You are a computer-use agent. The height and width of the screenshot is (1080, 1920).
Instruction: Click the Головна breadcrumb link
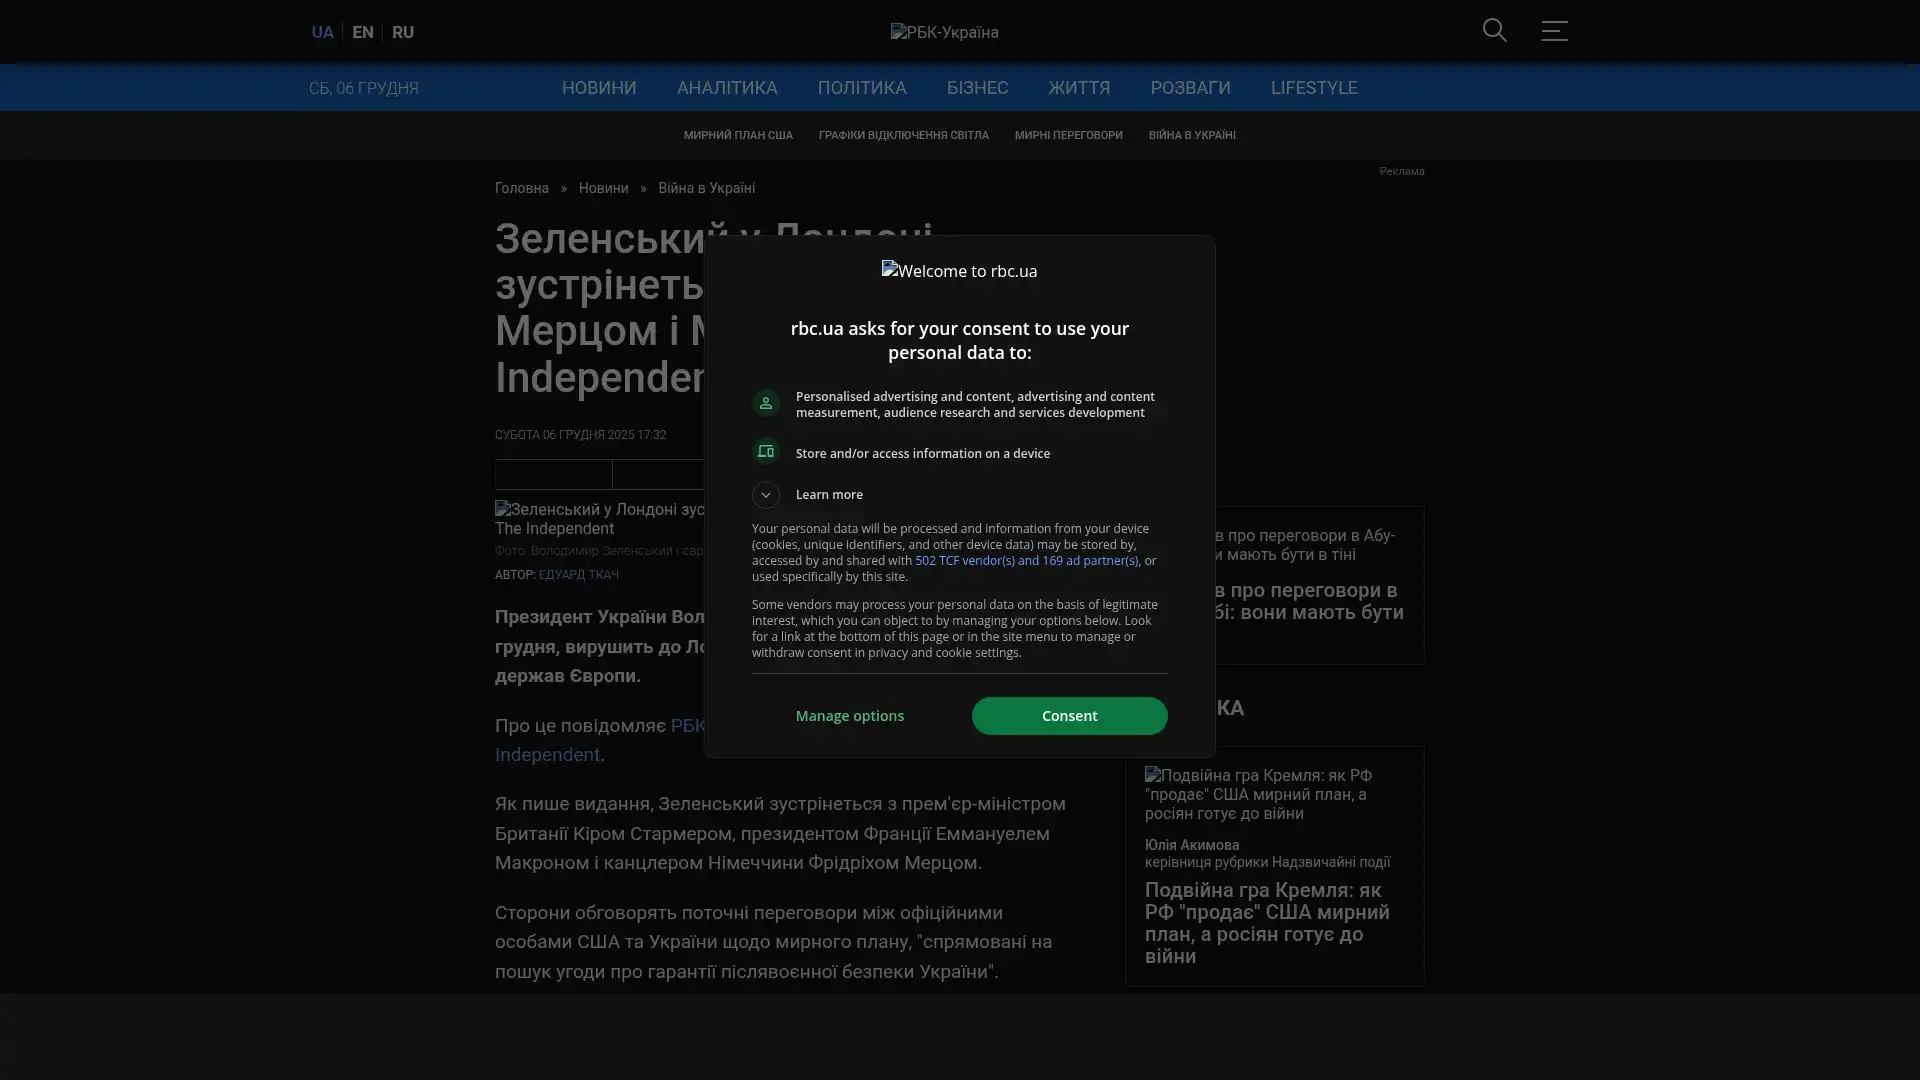(x=521, y=188)
